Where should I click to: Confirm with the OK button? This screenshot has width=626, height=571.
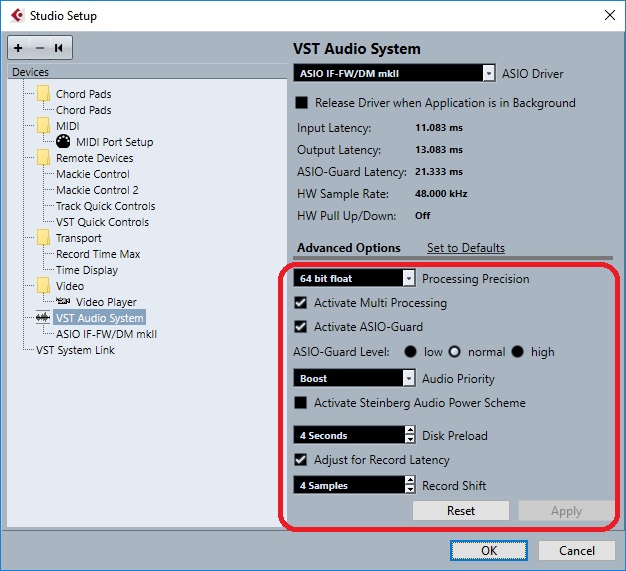point(489,551)
